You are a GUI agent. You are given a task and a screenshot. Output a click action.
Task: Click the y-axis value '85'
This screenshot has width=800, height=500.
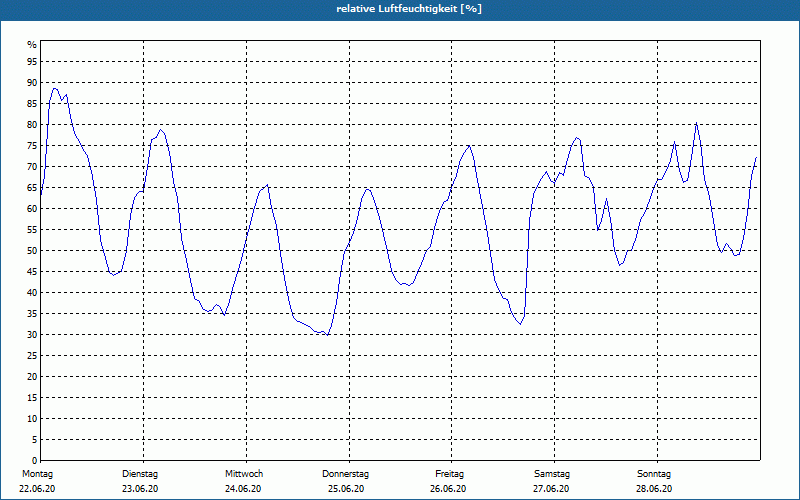[32, 104]
